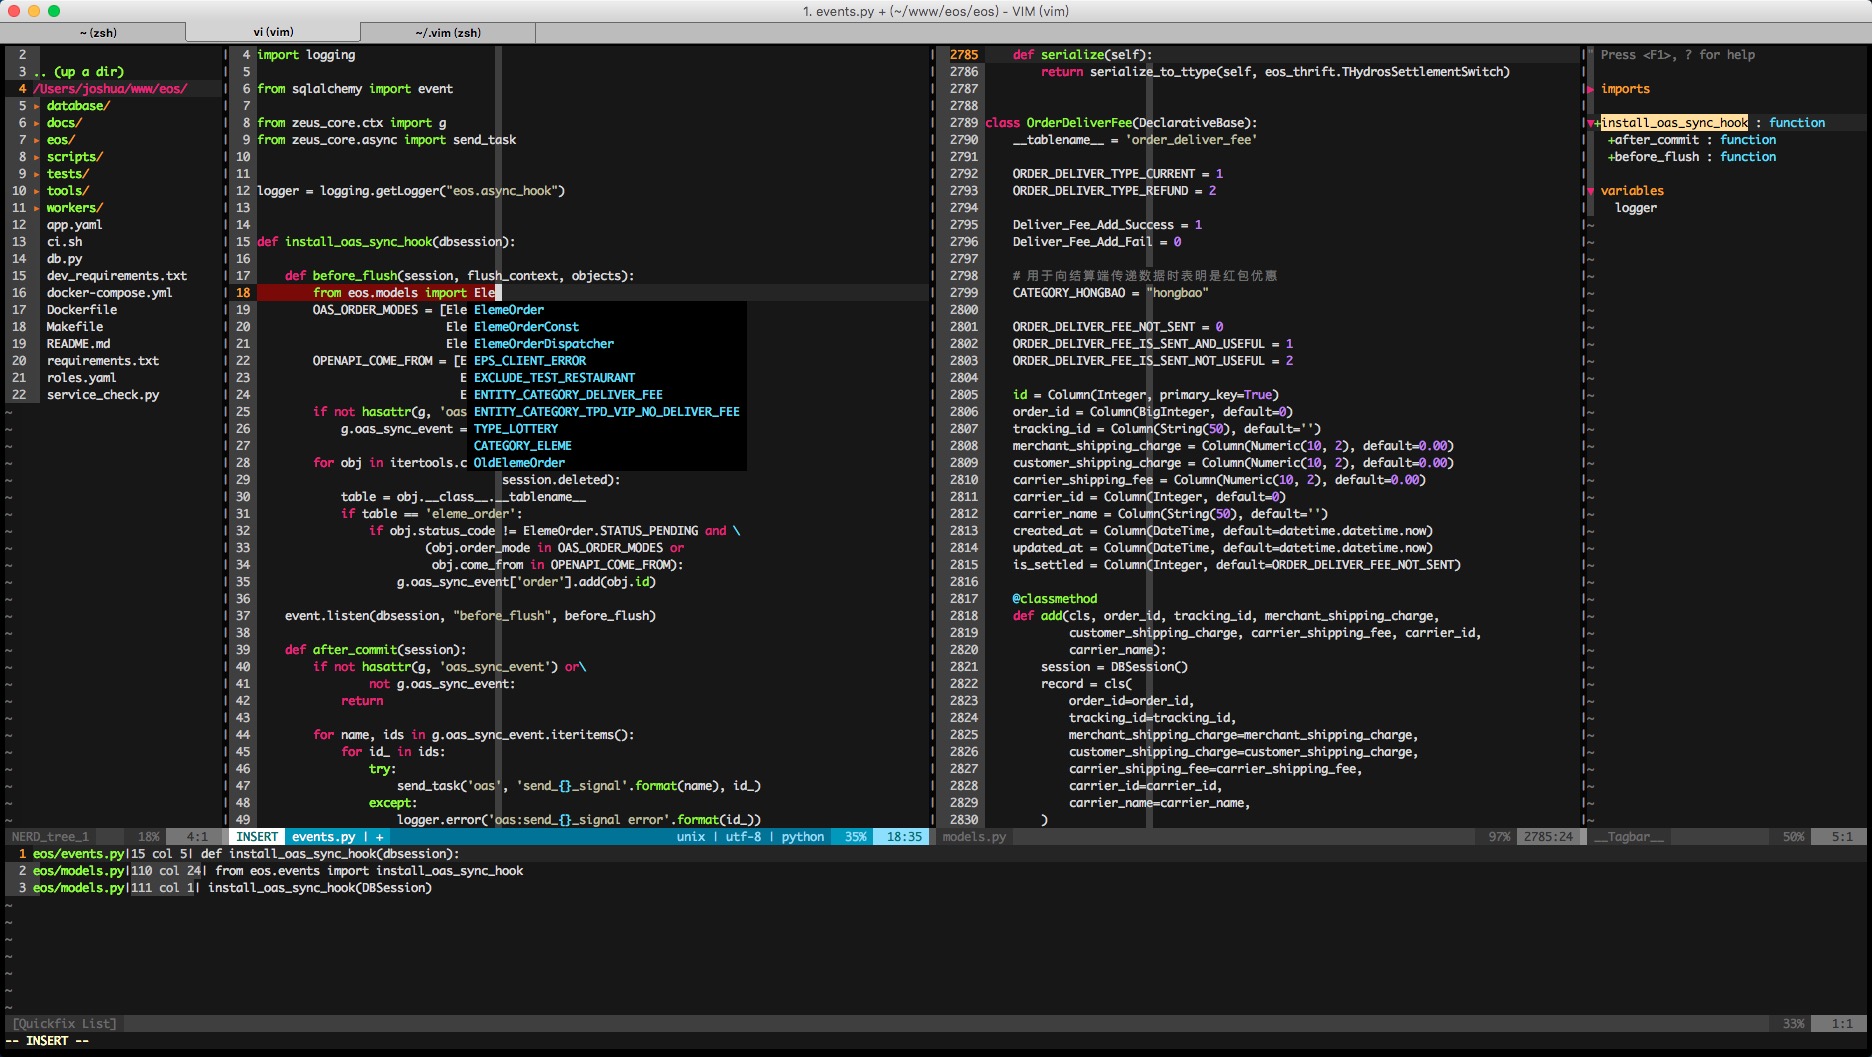This screenshot has height=1057, width=1872.
Task: Click the [Quickfix List] status label
Action: pyautogui.click(x=64, y=1024)
